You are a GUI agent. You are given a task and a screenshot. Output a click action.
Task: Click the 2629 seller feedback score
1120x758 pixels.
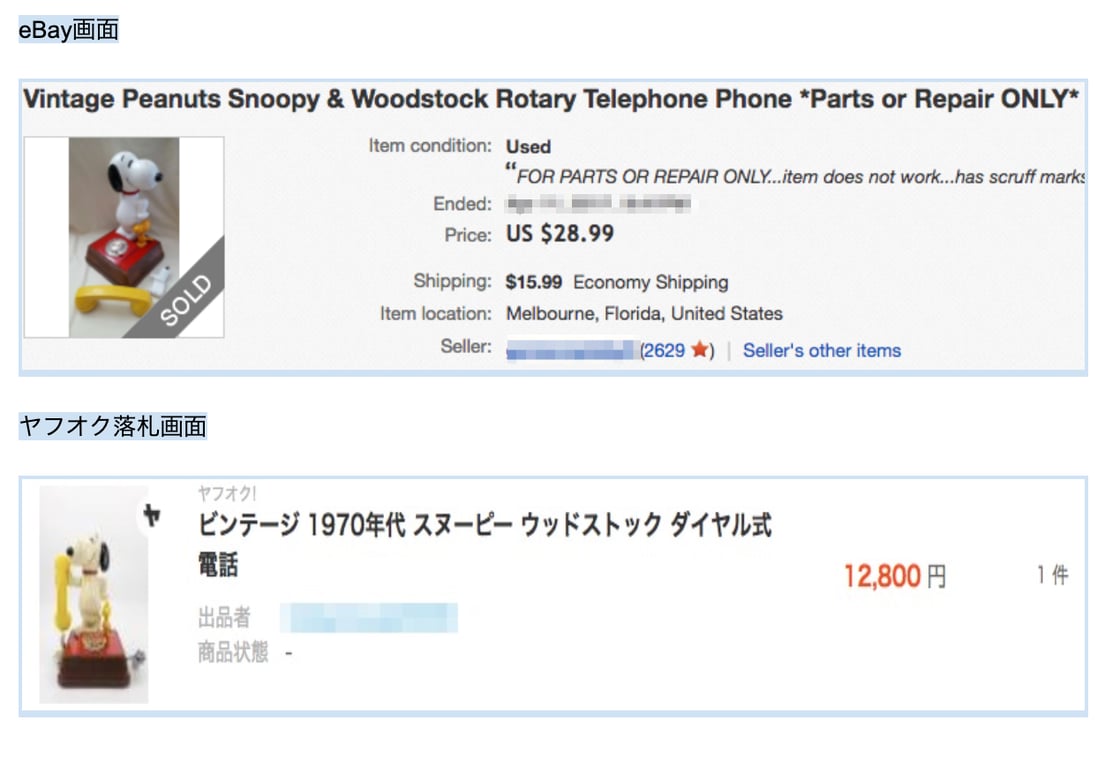click(666, 351)
